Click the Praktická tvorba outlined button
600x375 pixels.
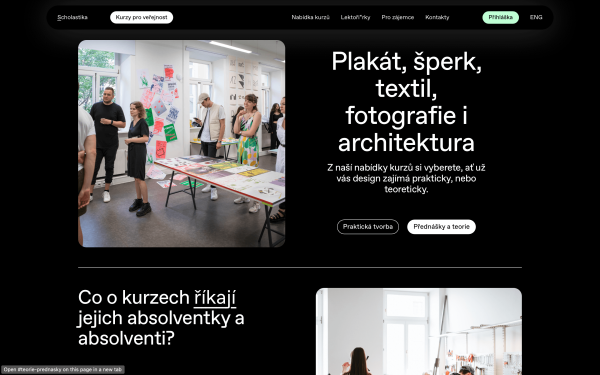(x=368, y=227)
